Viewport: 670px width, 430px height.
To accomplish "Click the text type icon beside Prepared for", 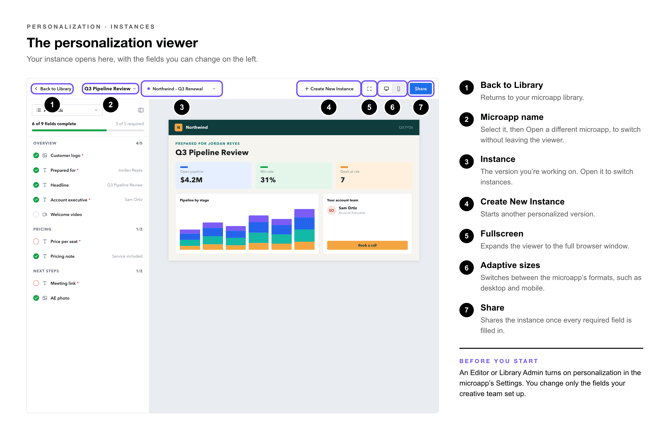I will (x=44, y=170).
